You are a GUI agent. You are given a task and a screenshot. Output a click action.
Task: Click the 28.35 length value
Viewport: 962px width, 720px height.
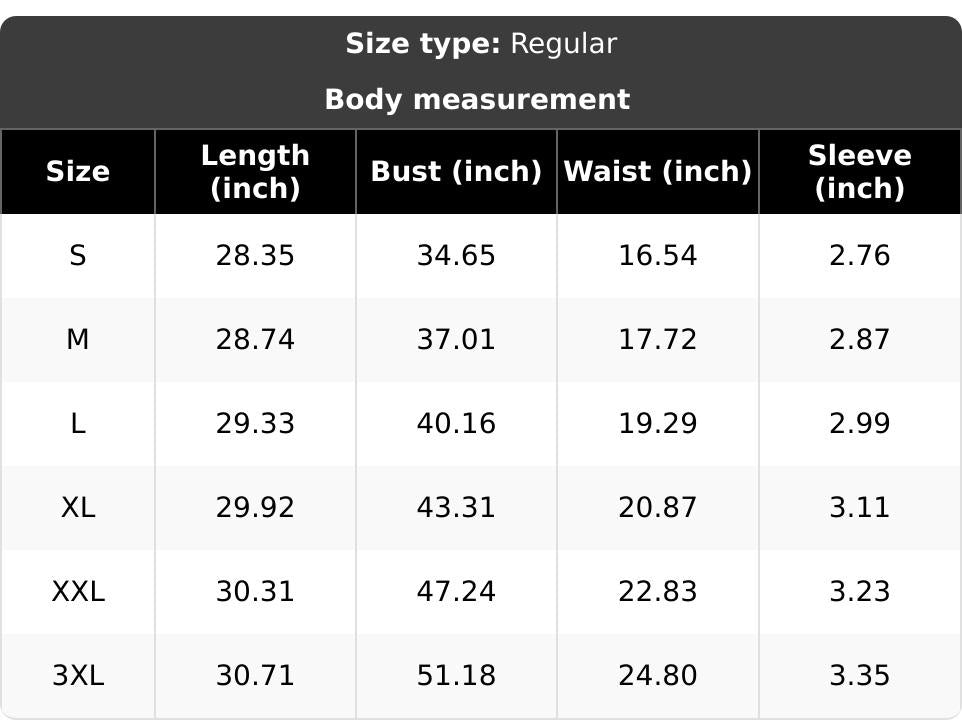pos(255,255)
